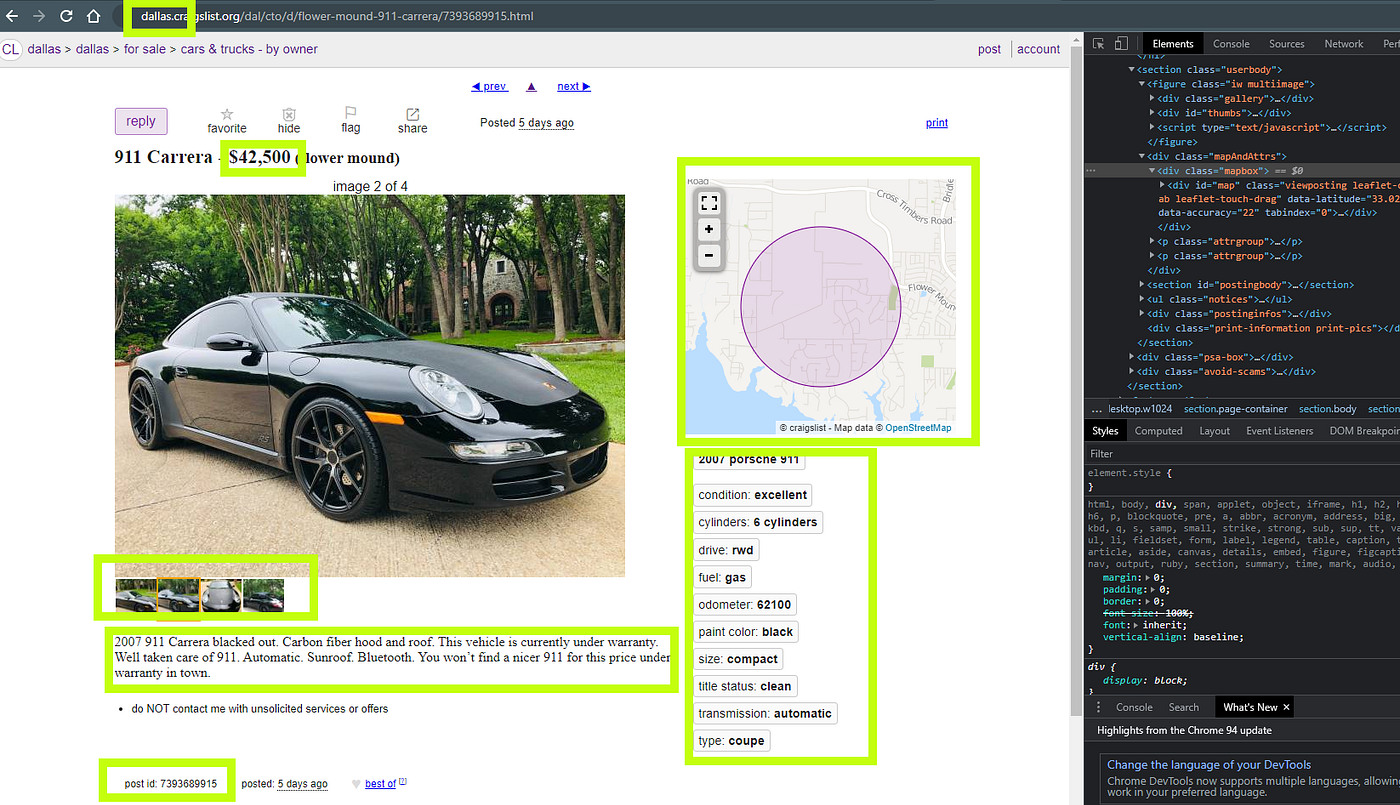Viewport: 1400px width, 805px height.
Task: Expand the div class gallery node
Action: point(1153,99)
